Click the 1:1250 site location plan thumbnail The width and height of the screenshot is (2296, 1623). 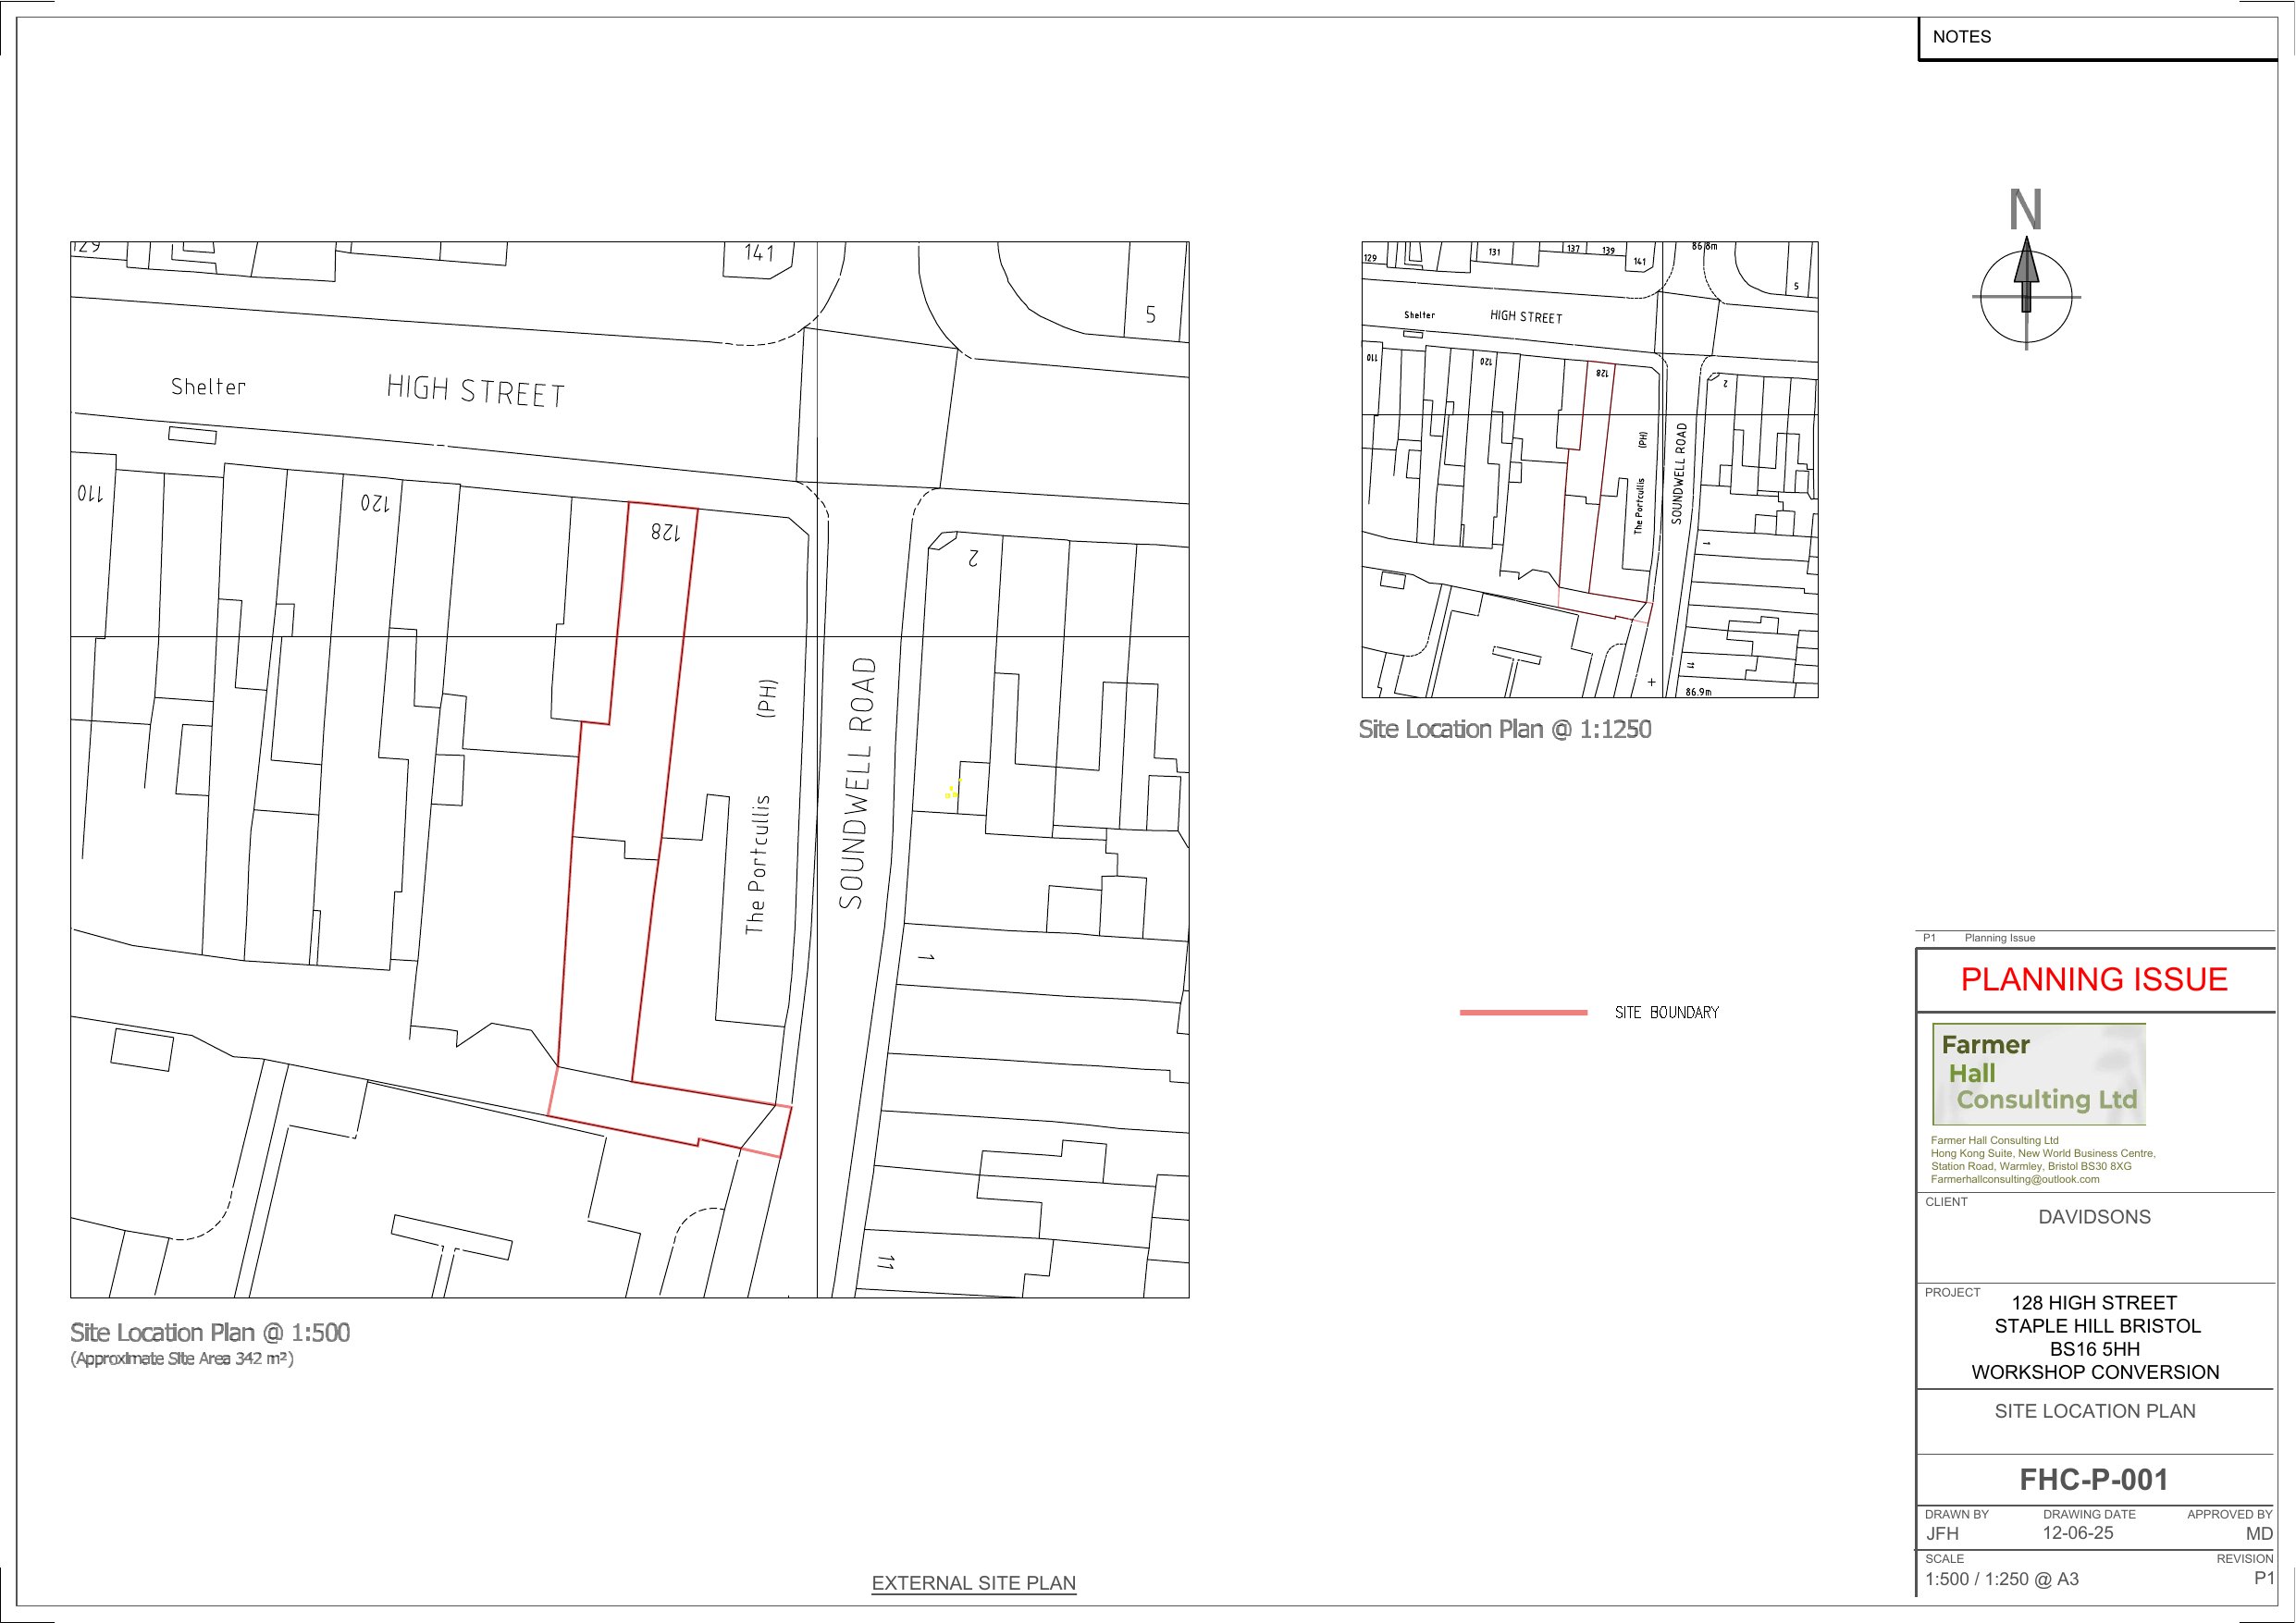[1589, 469]
